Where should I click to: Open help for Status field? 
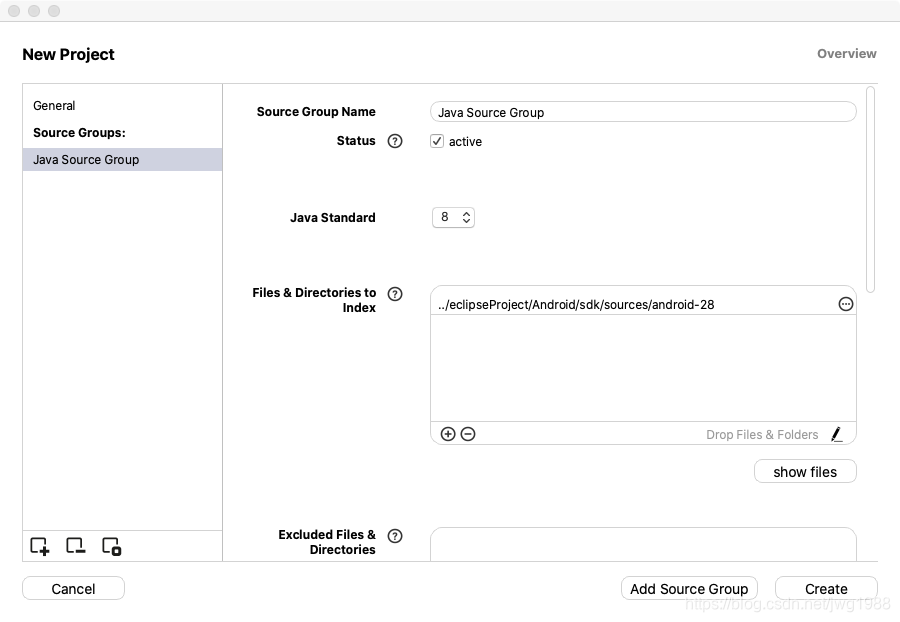click(395, 141)
